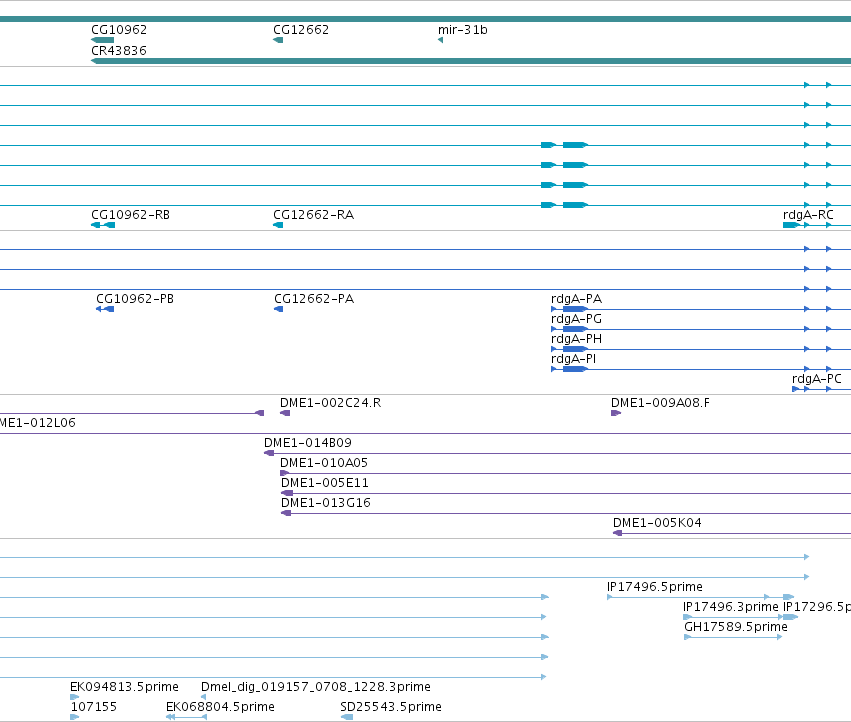Select the CG12662-RA transcript label
This screenshot has height=722, width=851.
tap(313, 215)
